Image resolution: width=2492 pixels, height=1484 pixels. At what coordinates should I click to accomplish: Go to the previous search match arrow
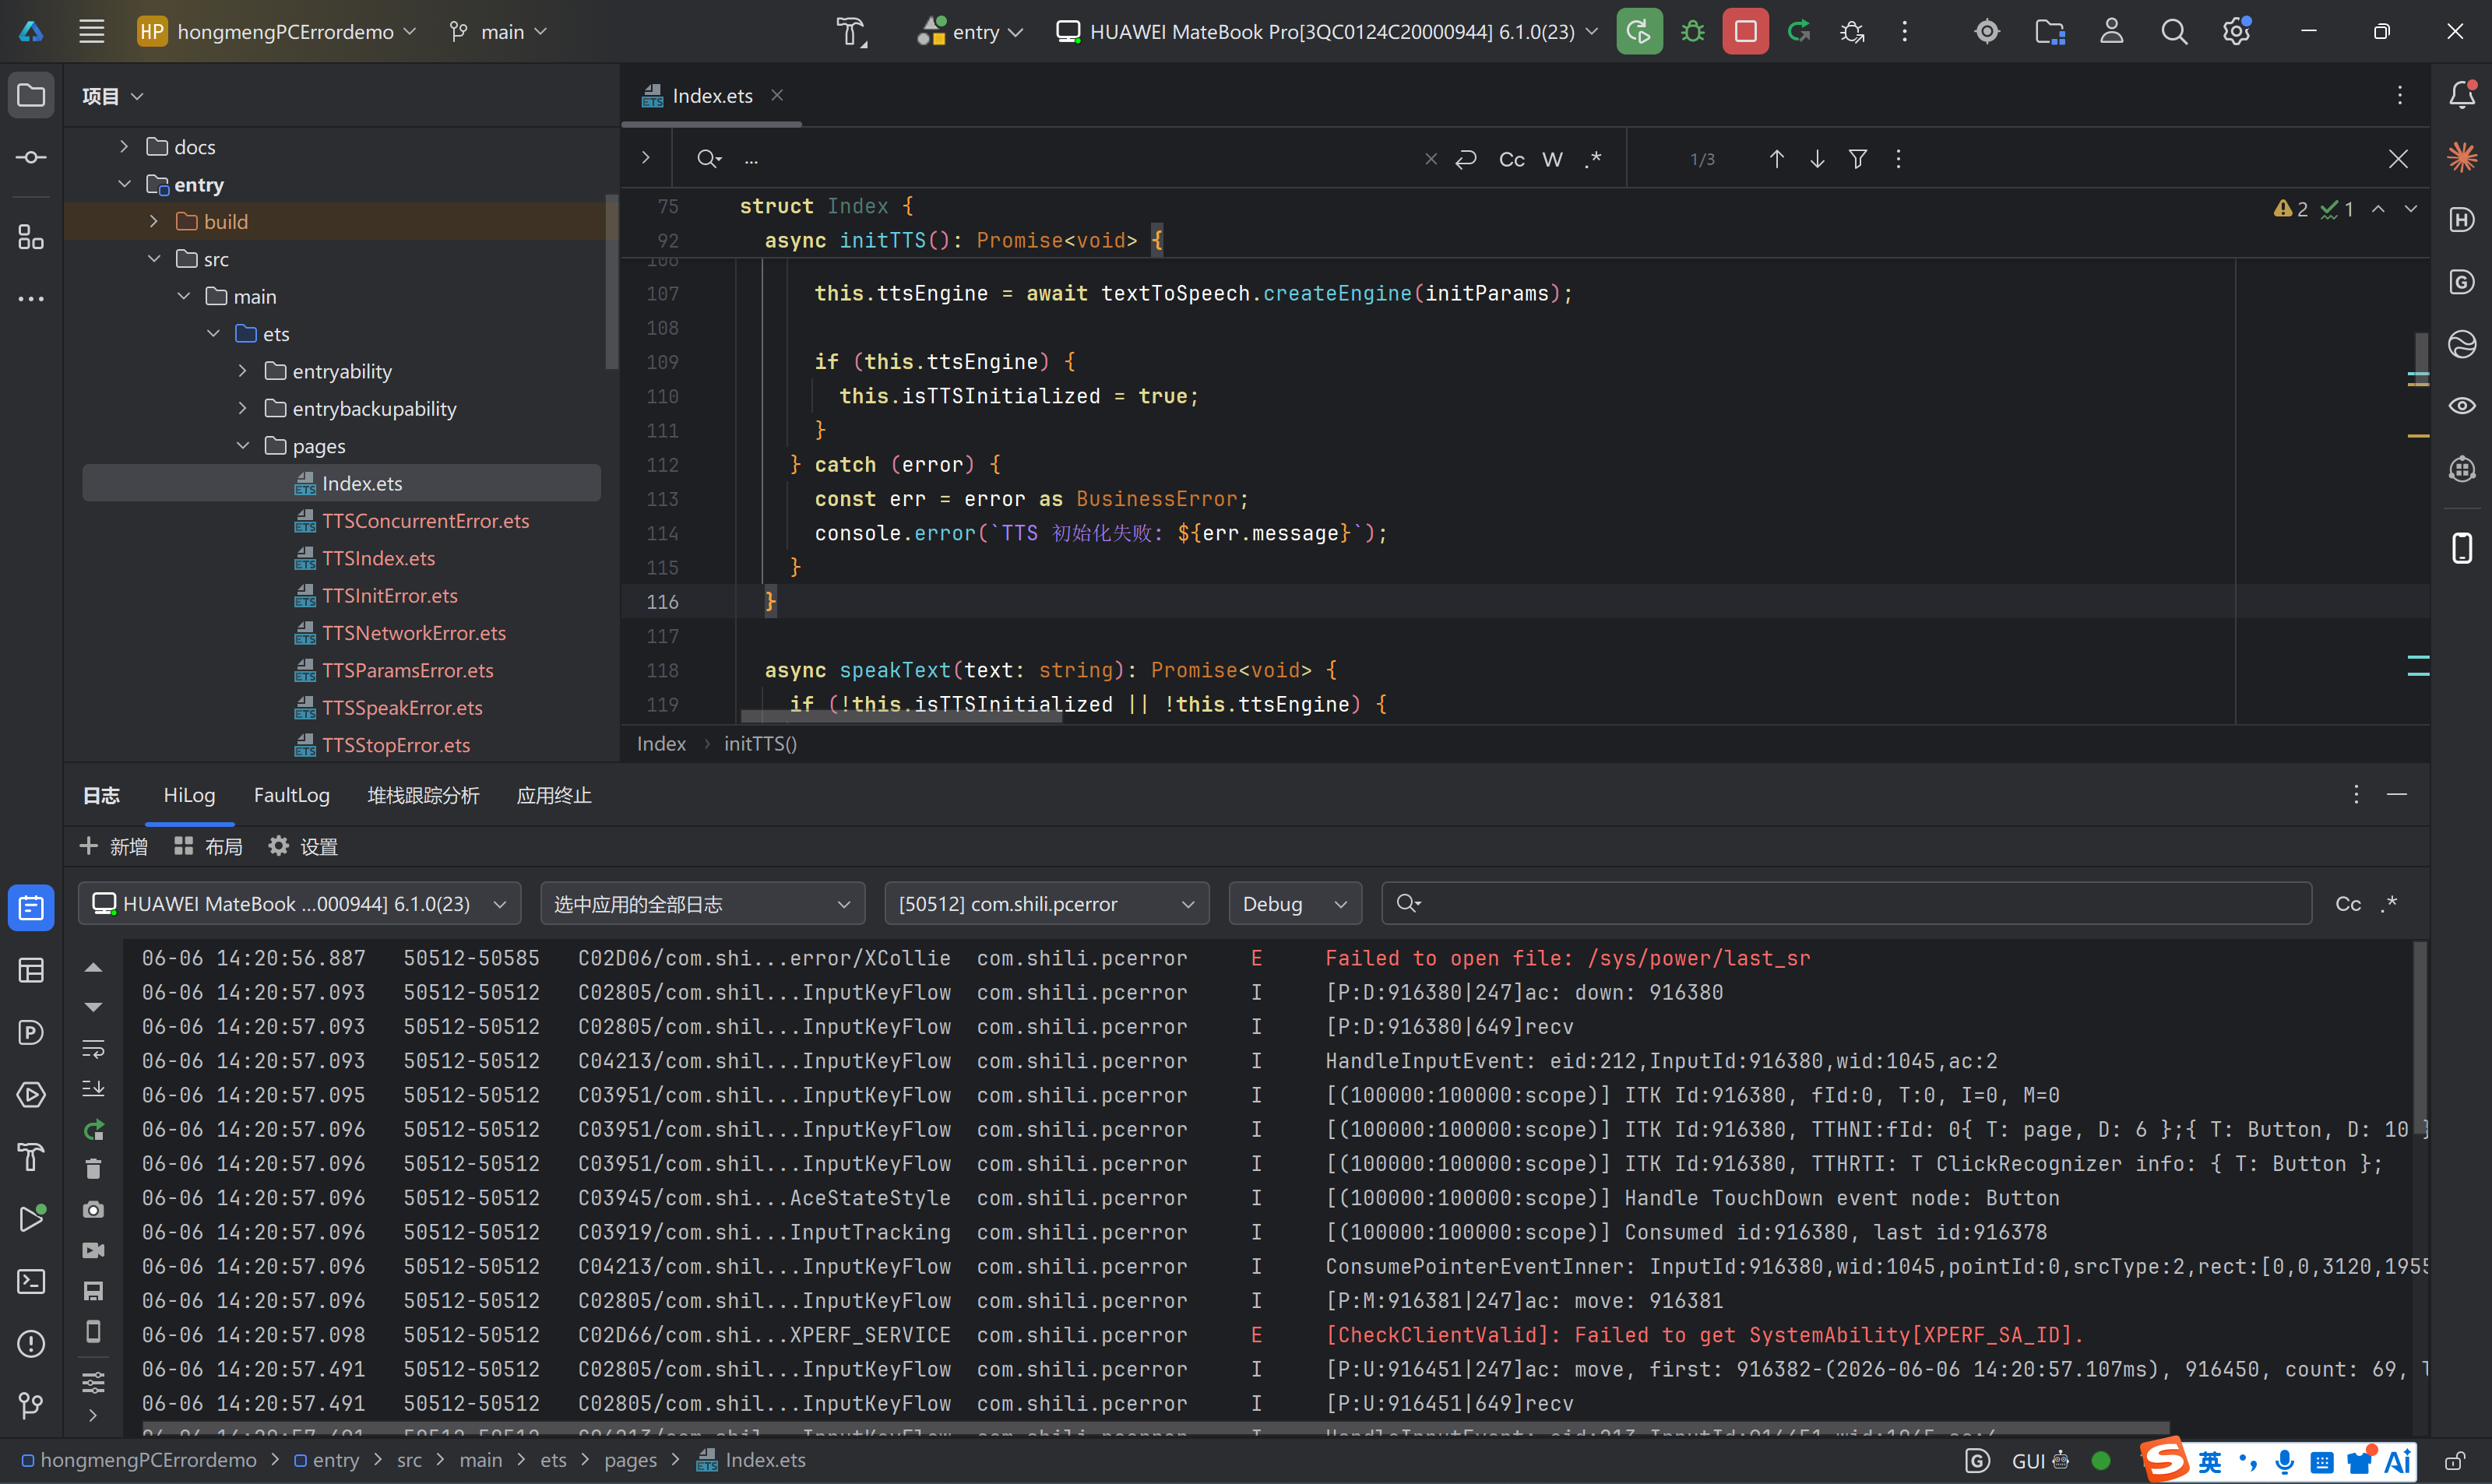point(1777,159)
